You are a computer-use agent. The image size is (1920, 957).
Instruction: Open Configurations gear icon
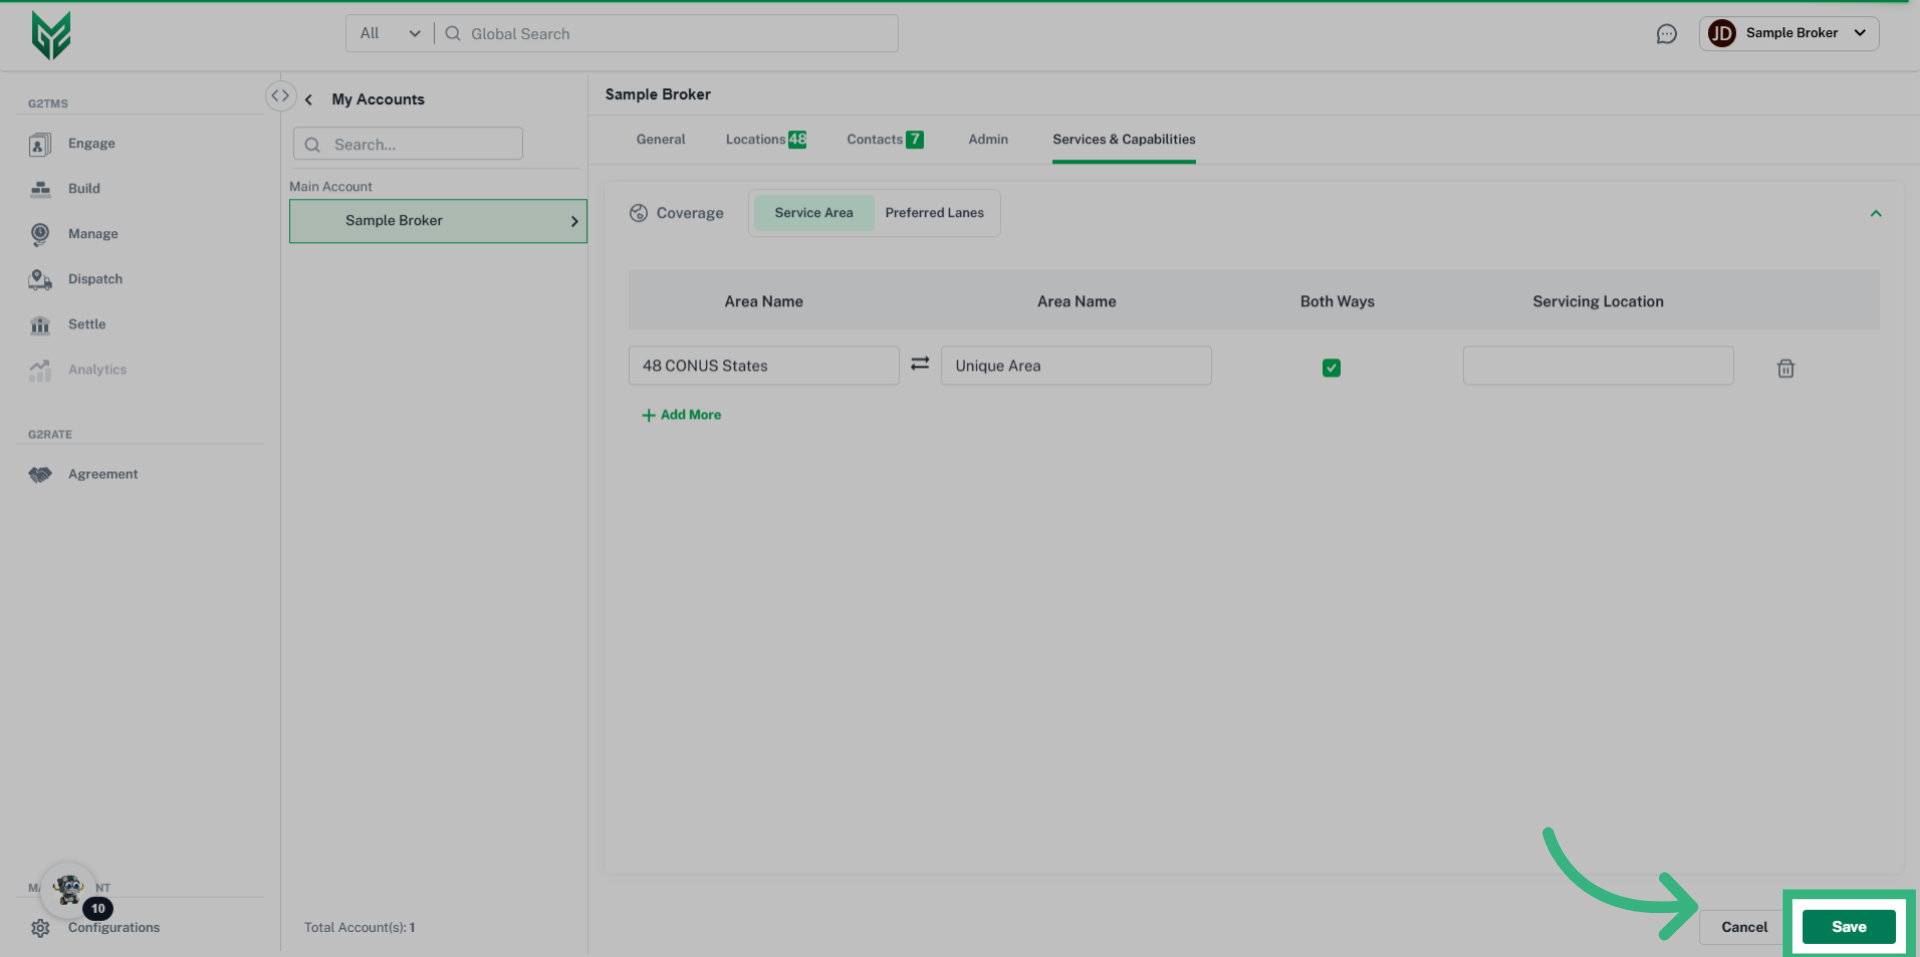pos(40,928)
